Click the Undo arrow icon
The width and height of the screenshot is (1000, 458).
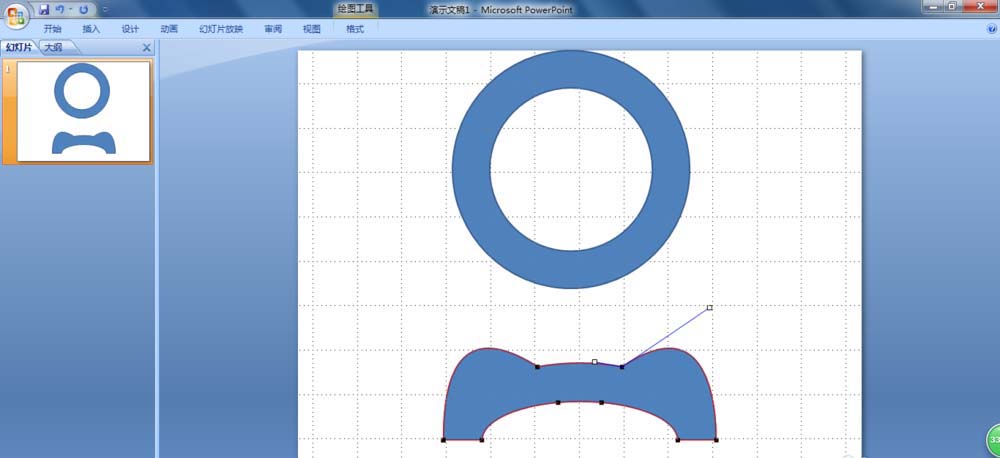tap(59, 10)
